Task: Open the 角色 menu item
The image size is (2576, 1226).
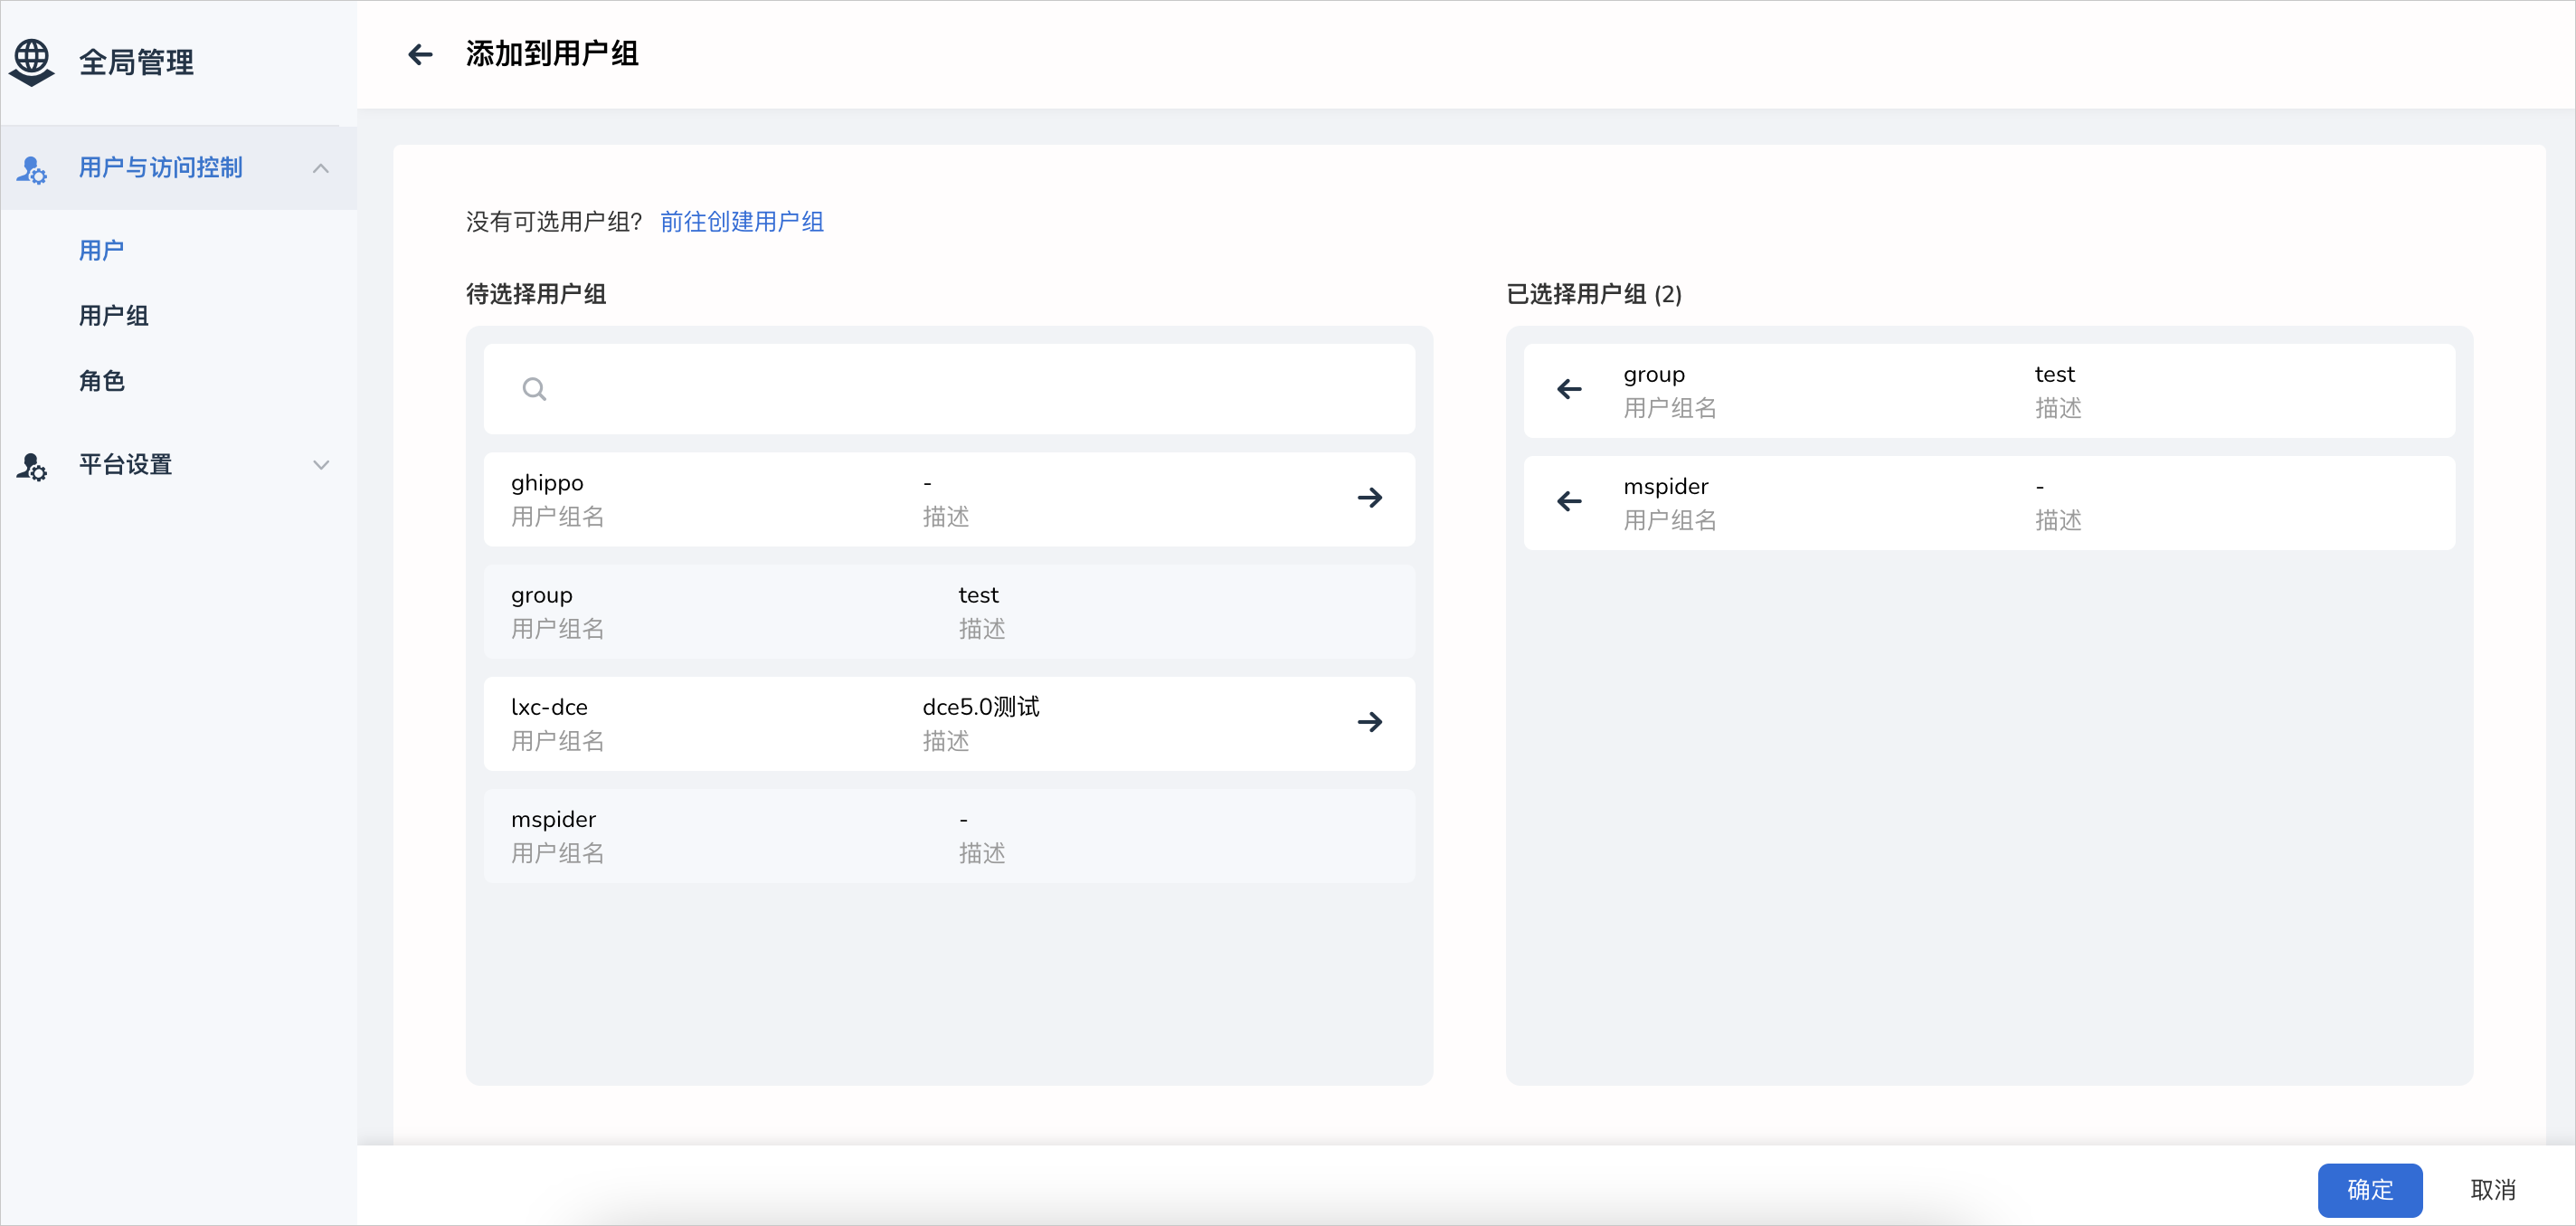Action: click(x=101, y=381)
